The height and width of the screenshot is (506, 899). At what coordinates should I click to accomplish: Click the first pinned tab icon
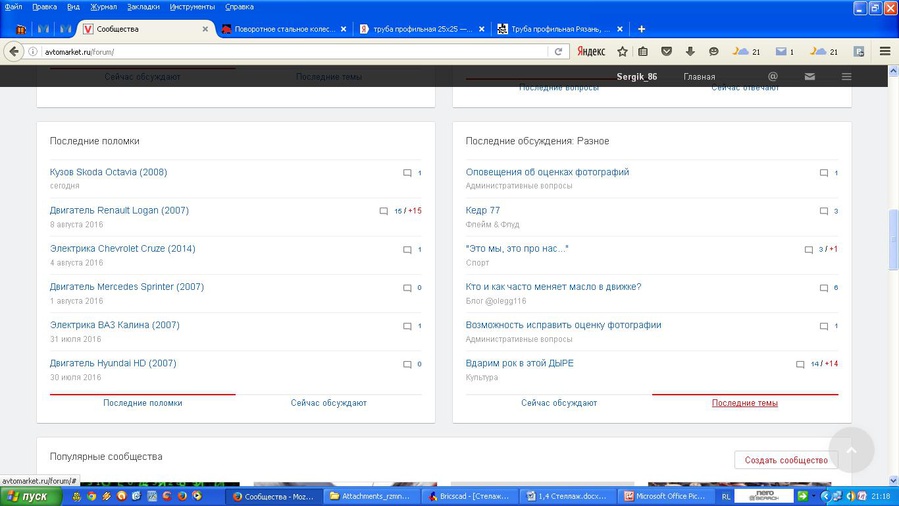tap(21, 29)
